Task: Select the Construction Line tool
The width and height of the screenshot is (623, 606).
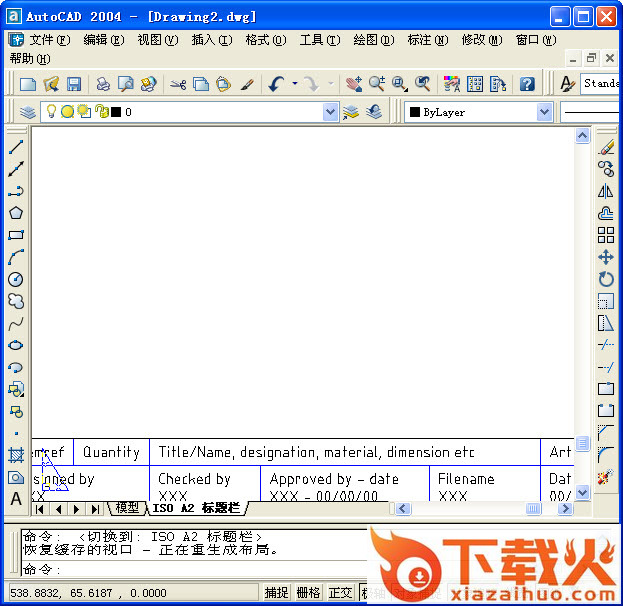Action: (16, 169)
